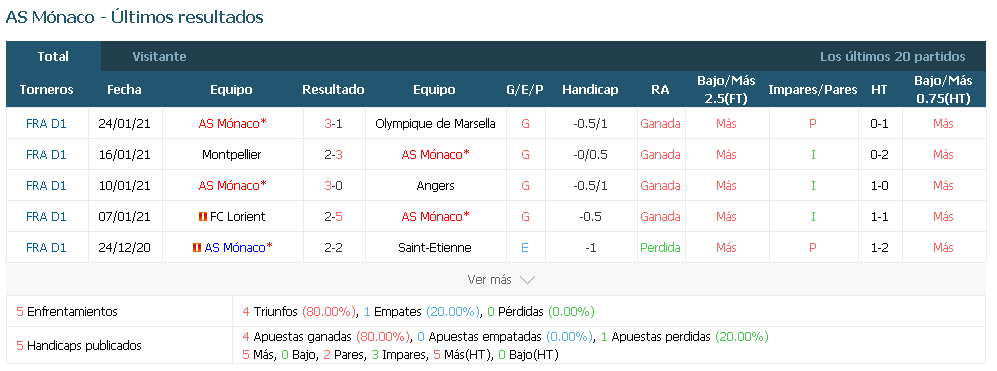Expand the Ver más chevron arrow
Image resolution: width=997 pixels, height=371 pixels.
pos(527,280)
